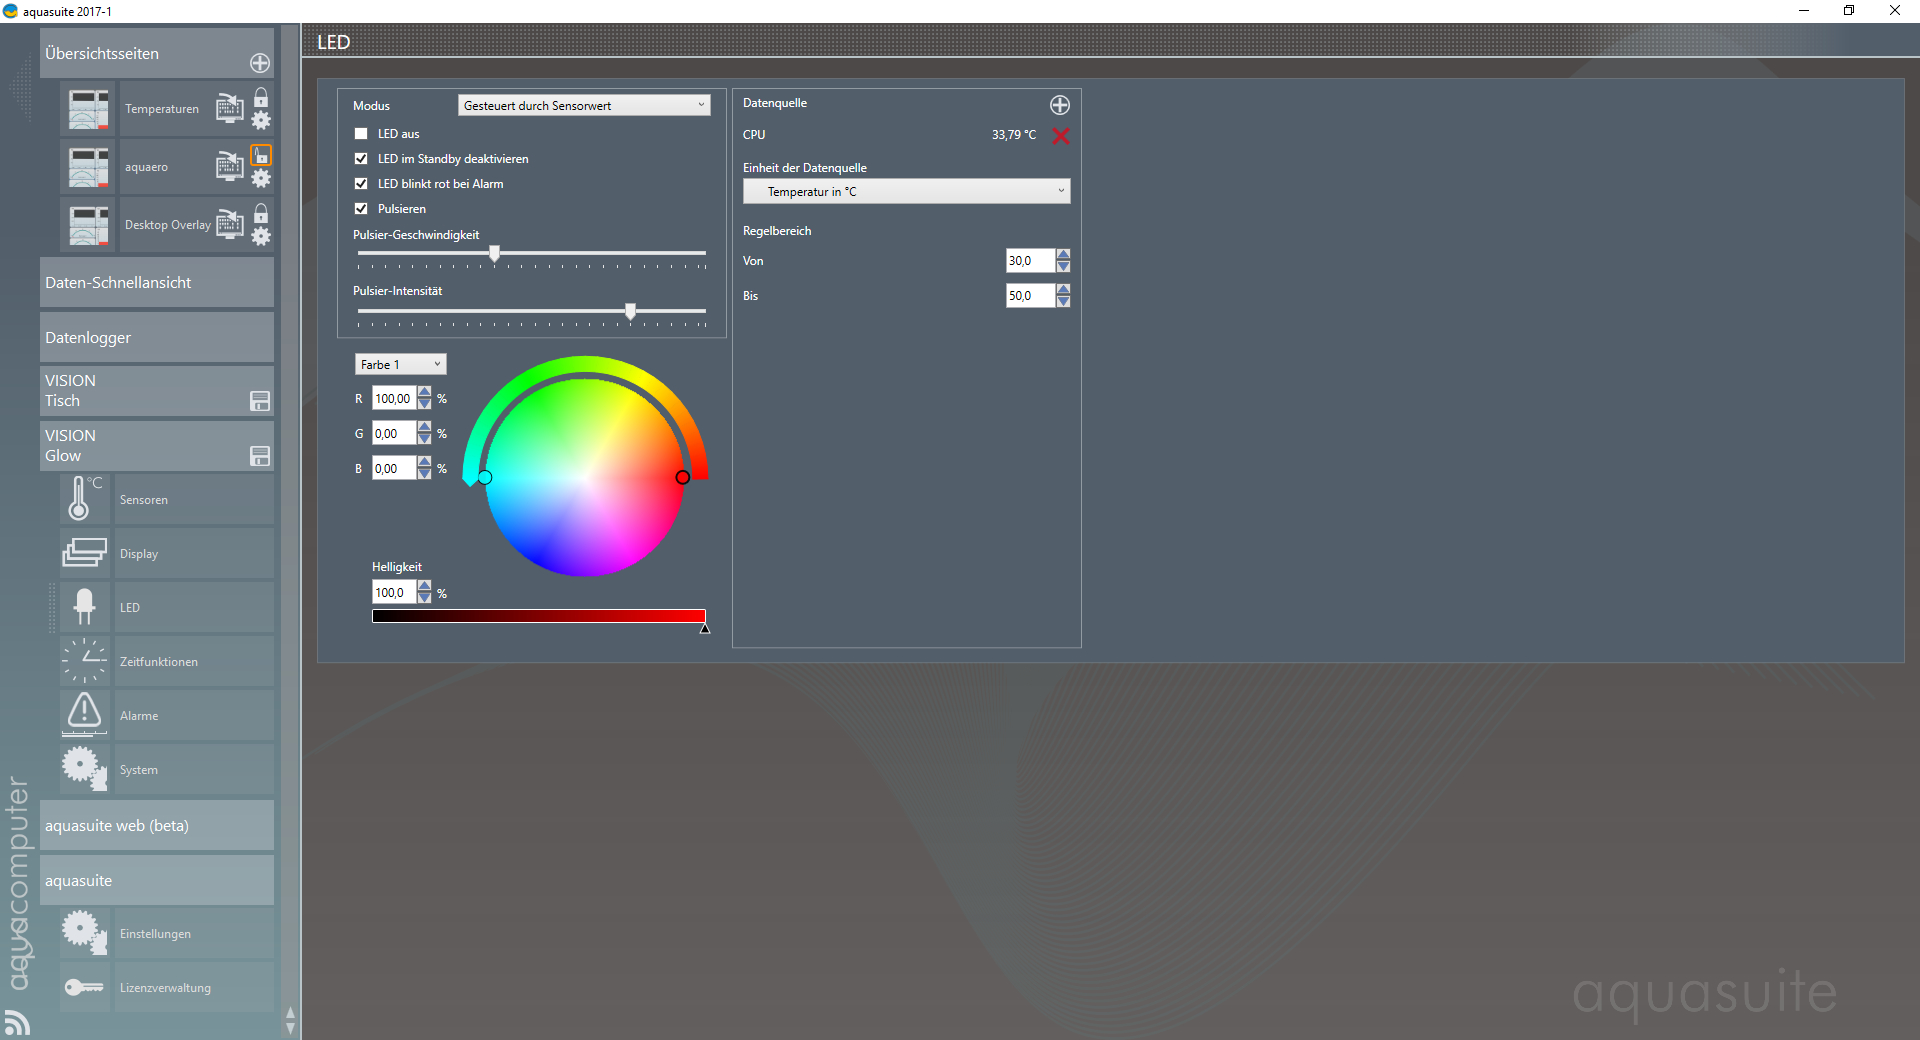Open the Modus dropdown
This screenshot has height=1040, width=1920.
coord(584,105)
